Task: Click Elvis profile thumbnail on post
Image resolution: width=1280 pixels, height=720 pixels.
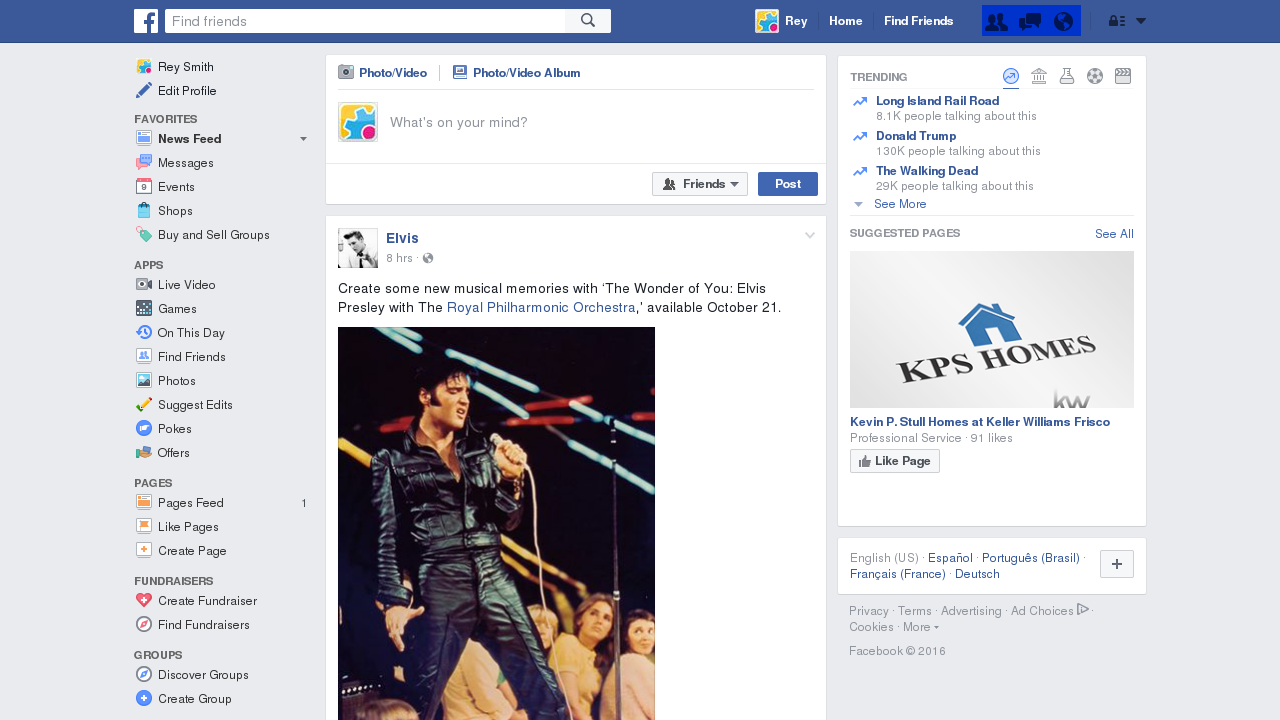Action: 358,248
